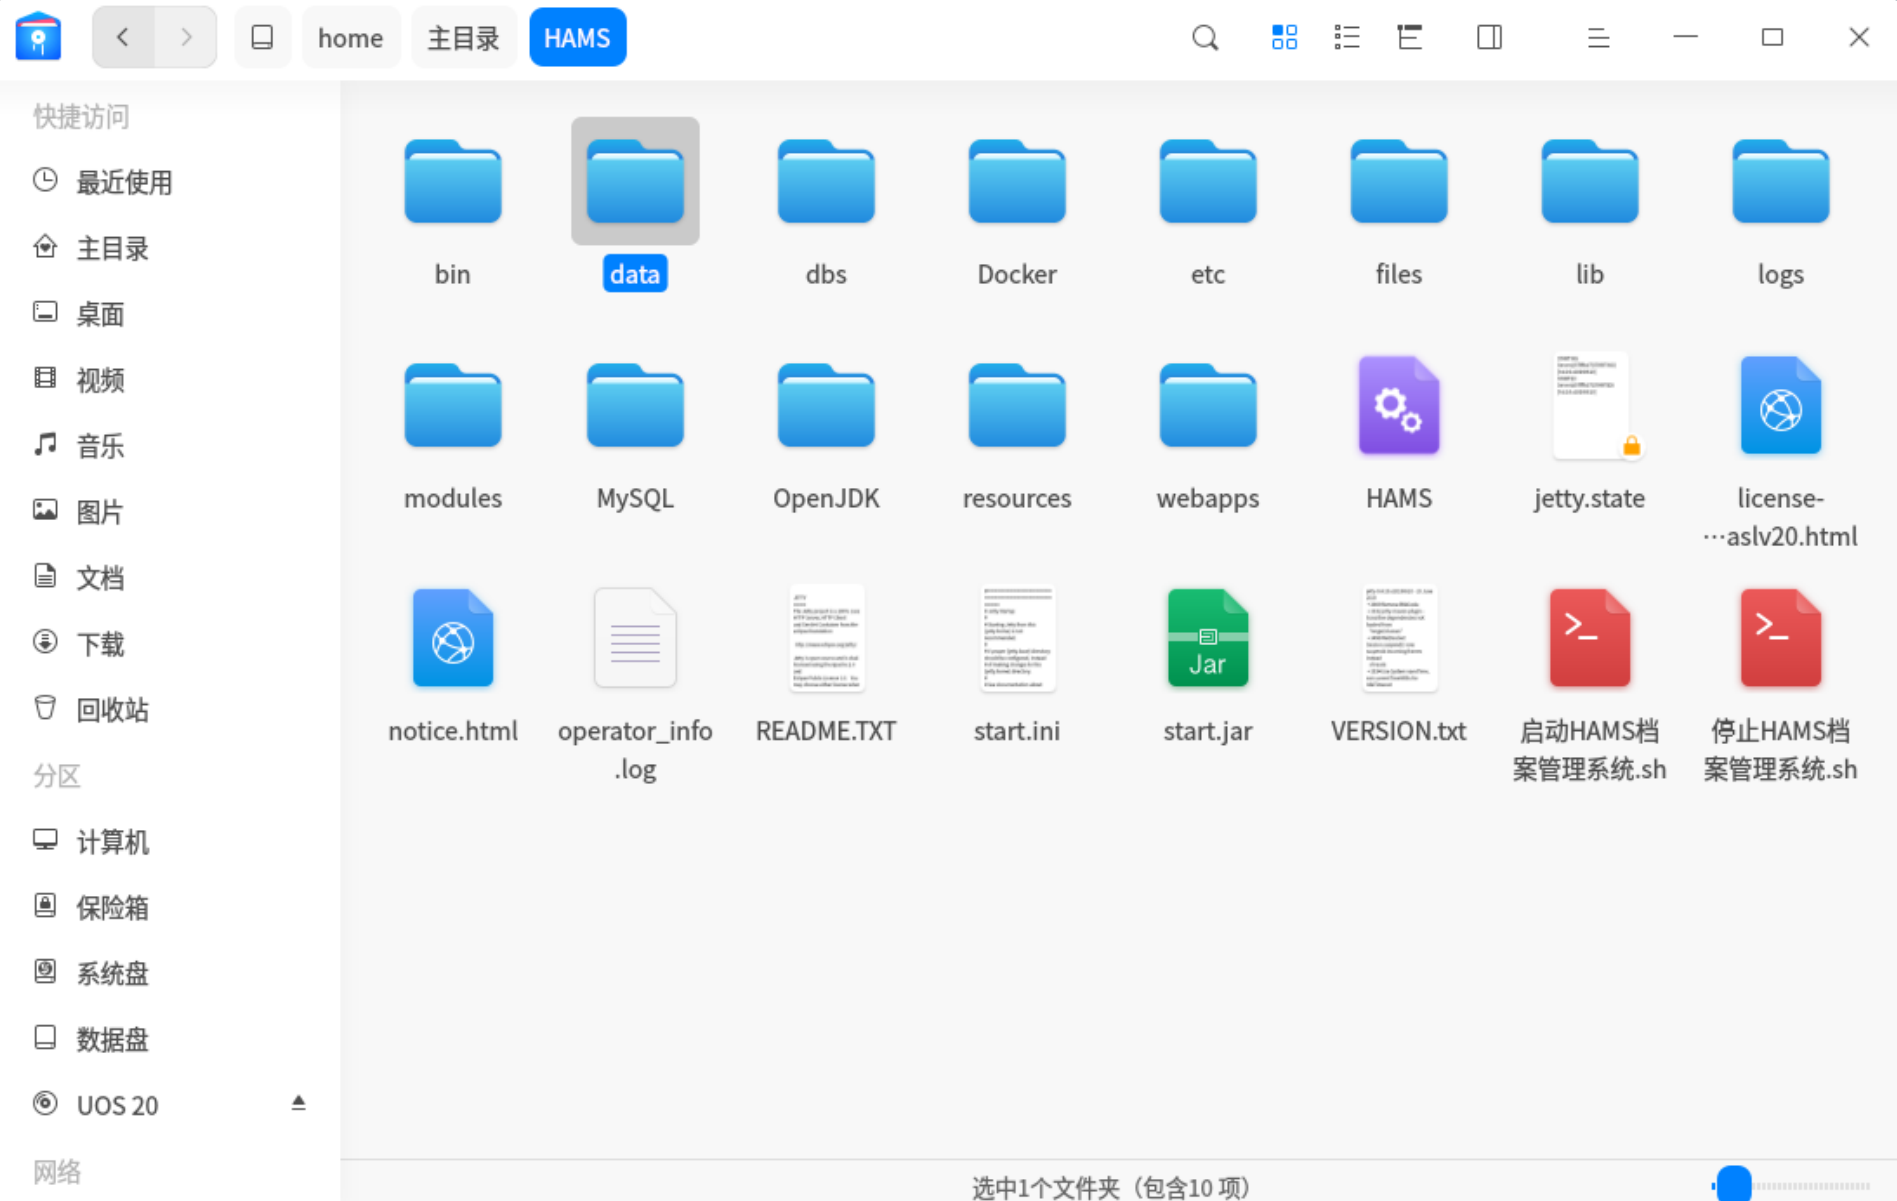This screenshot has height=1201, width=1897.
Task: Switch to list view mode
Action: 1347,38
